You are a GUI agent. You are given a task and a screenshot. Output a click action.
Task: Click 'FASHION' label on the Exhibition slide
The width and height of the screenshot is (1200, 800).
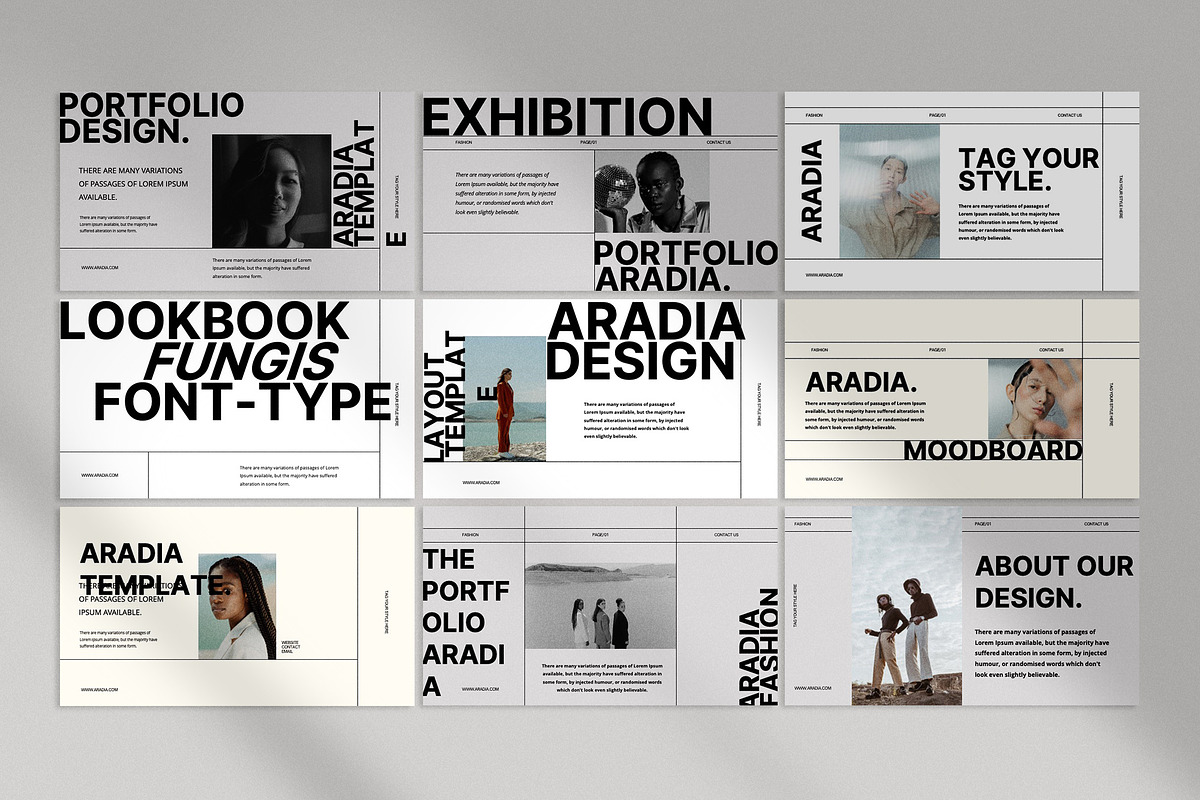coord(464,143)
